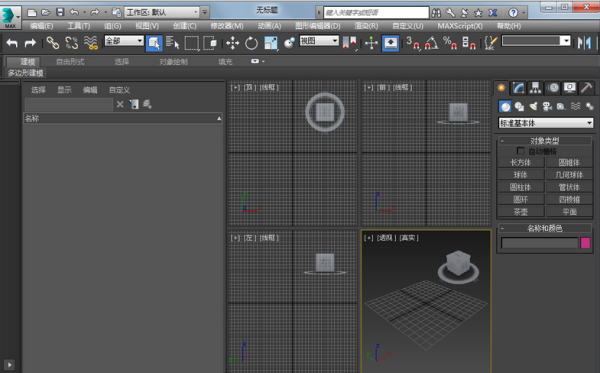Image resolution: width=600 pixels, height=373 pixels.
Task: Click the 平面 button
Action: 569,212
